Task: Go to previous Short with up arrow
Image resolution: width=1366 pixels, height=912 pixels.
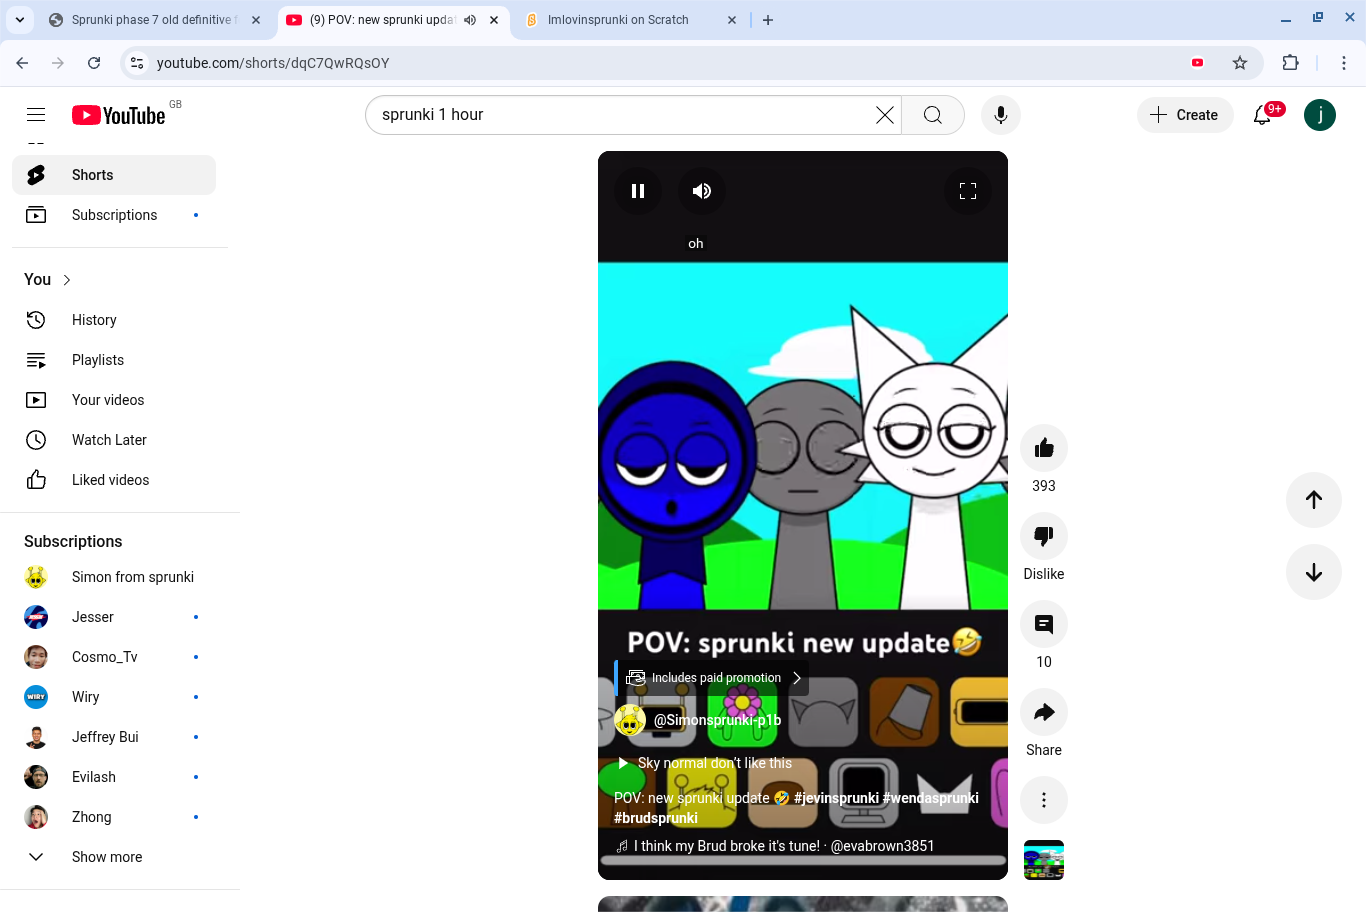Action: click(1314, 500)
